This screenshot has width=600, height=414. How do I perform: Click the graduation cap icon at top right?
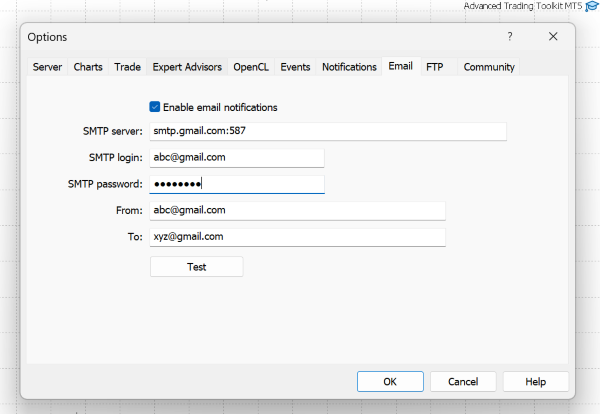[x=591, y=7]
